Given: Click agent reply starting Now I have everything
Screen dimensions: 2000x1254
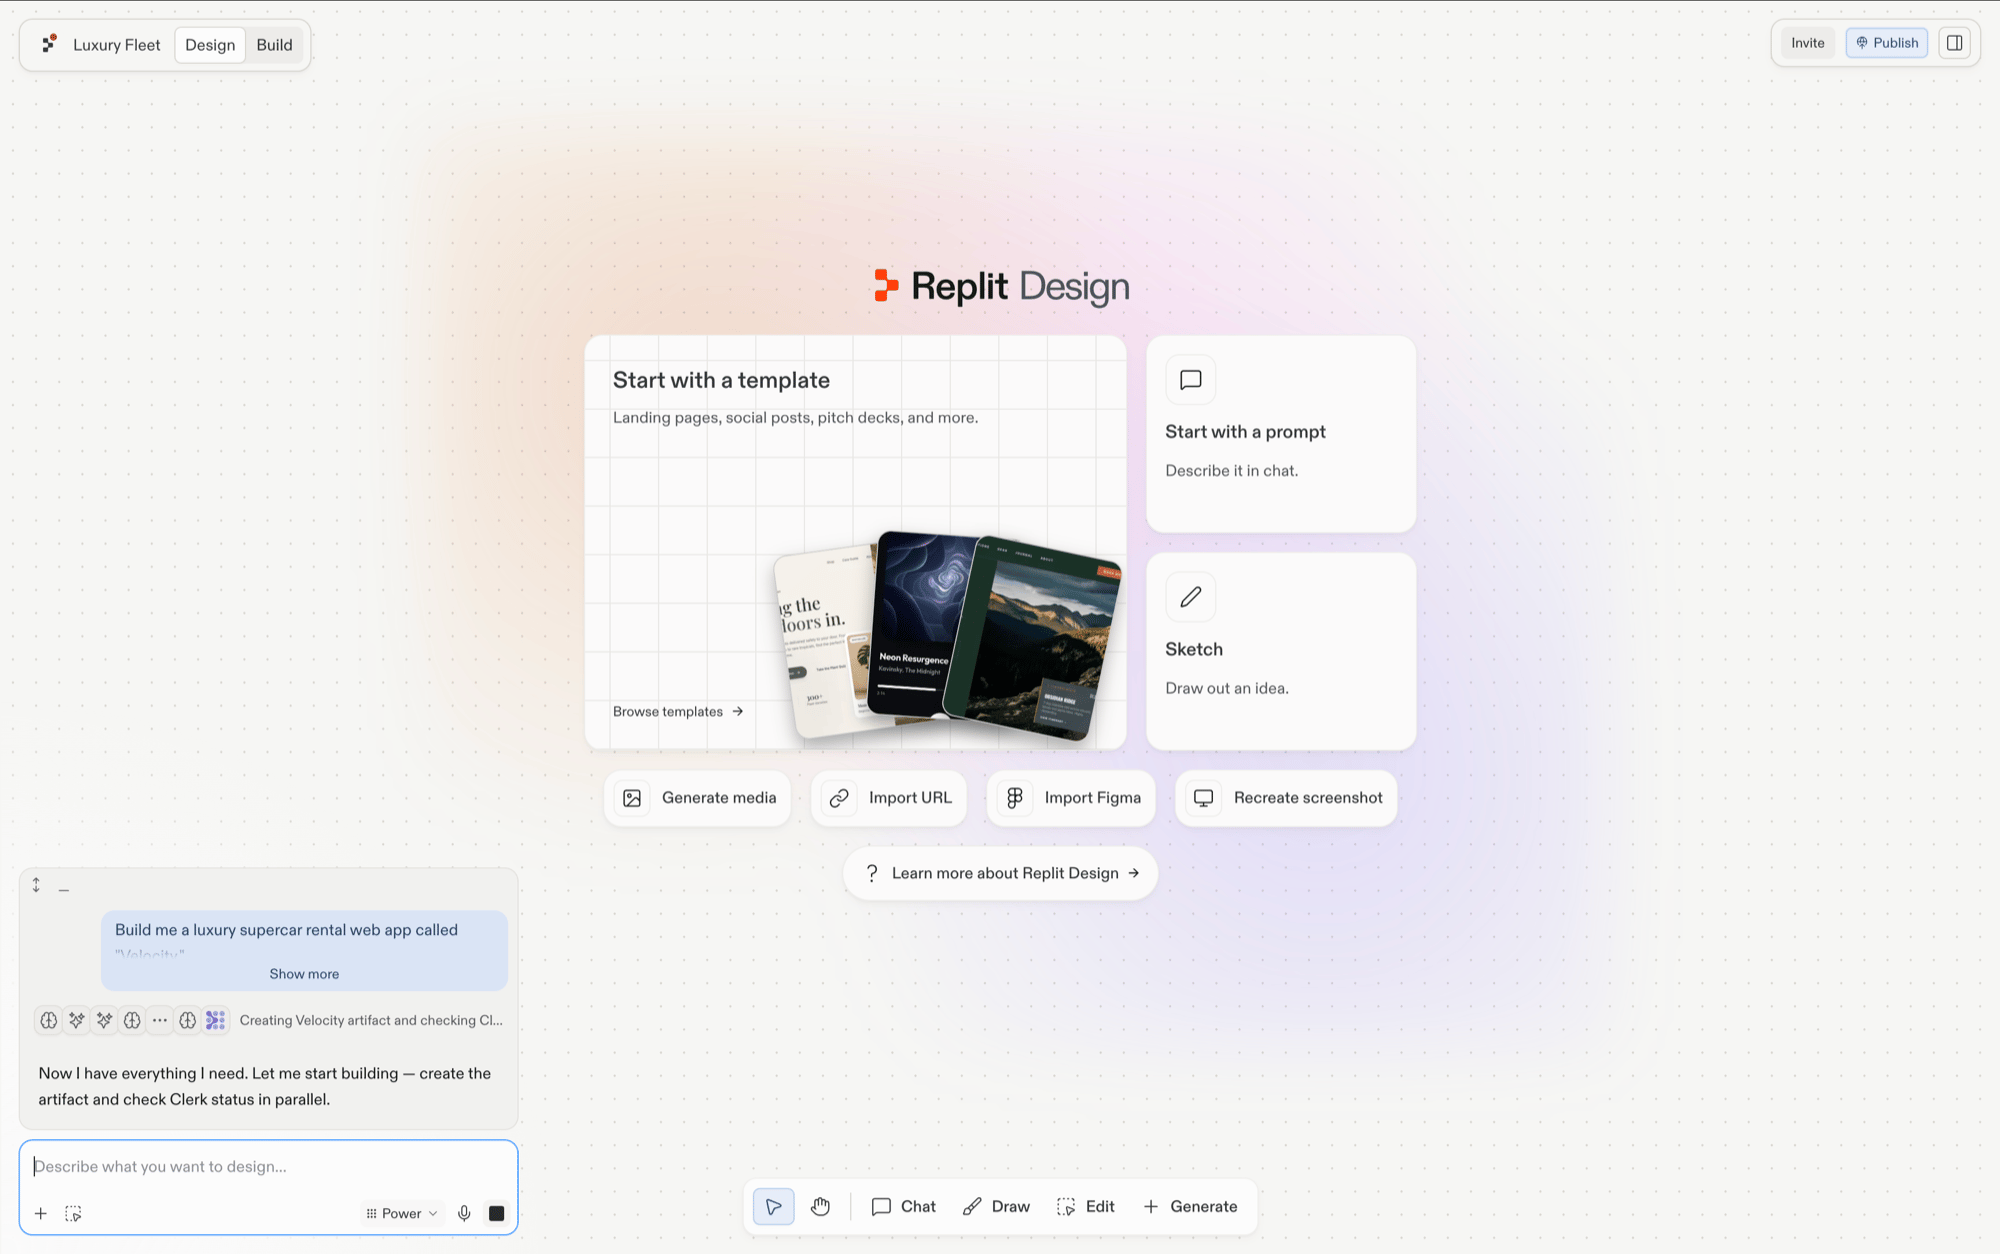Looking at the screenshot, I should pos(265,1086).
